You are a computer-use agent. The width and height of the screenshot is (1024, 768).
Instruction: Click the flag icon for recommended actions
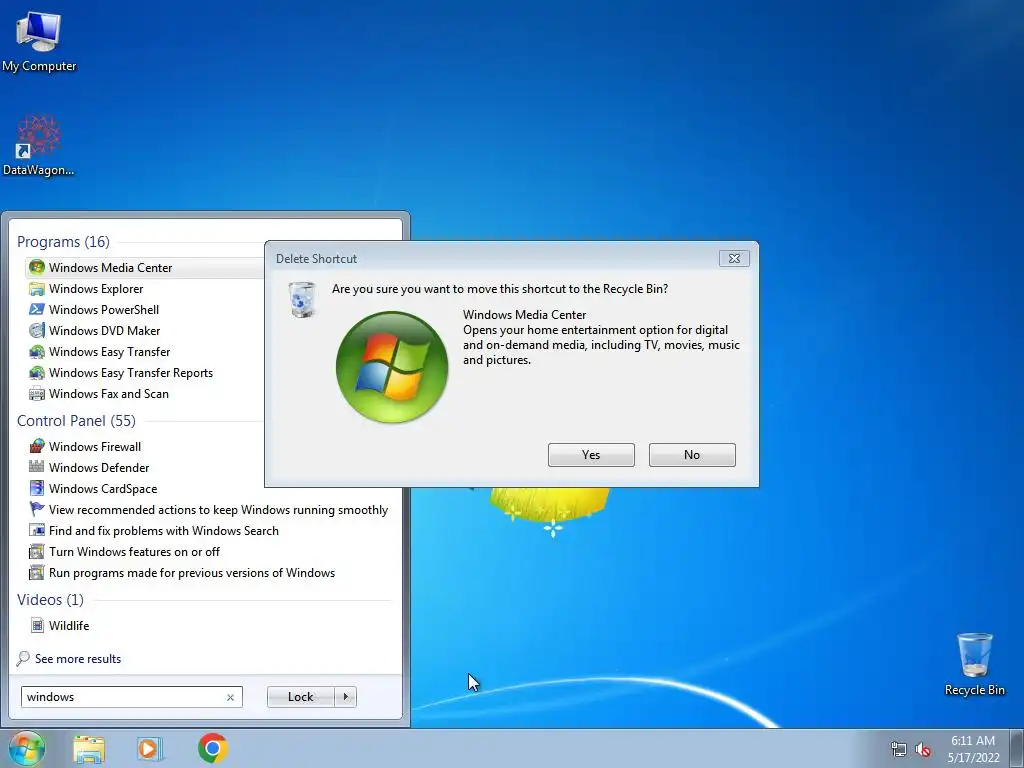pyautogui.click(x=37, y=509)
